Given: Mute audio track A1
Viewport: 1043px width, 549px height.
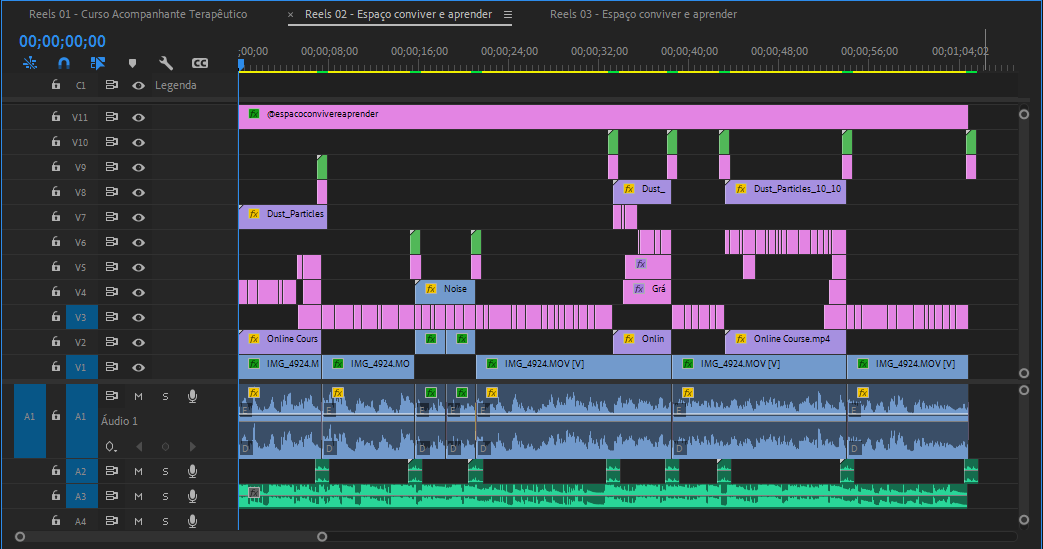Looking at the screenshot, I should 138,397.
